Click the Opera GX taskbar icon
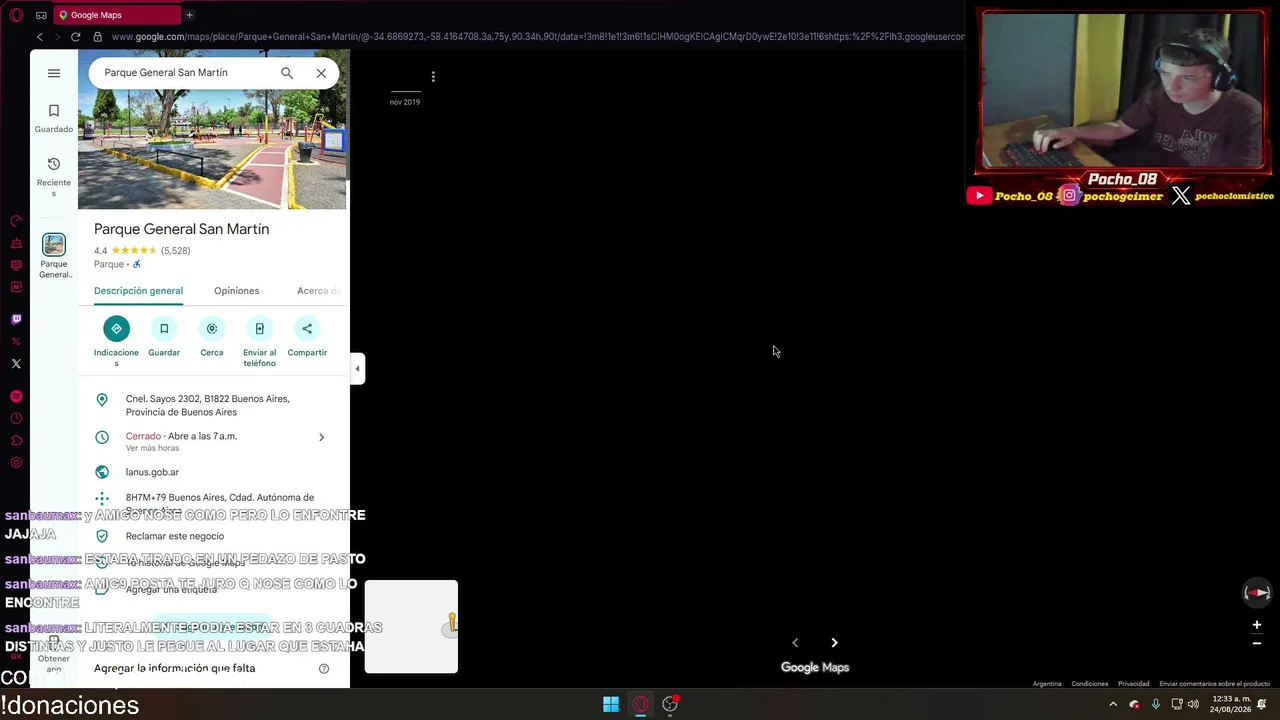Image resolution: width=1280 pixels, height=720 pixels. click(641, 704)
